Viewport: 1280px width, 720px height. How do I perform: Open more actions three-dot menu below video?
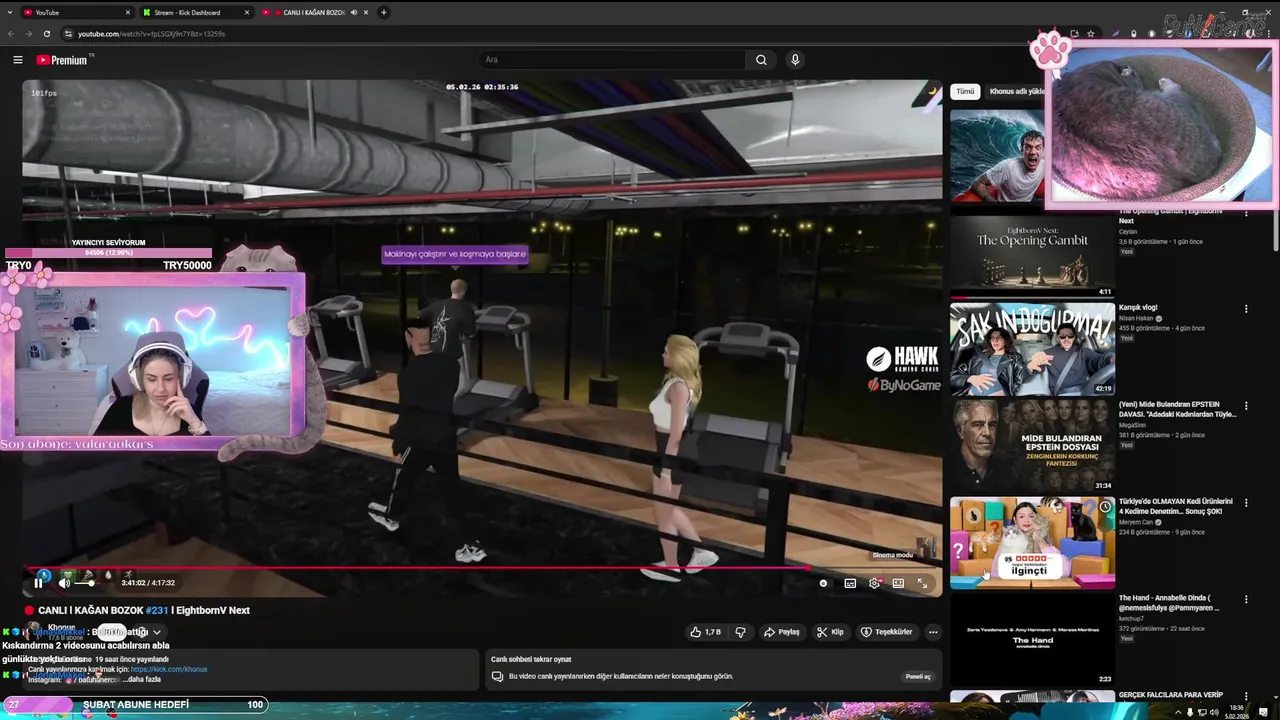click(933, 632)
